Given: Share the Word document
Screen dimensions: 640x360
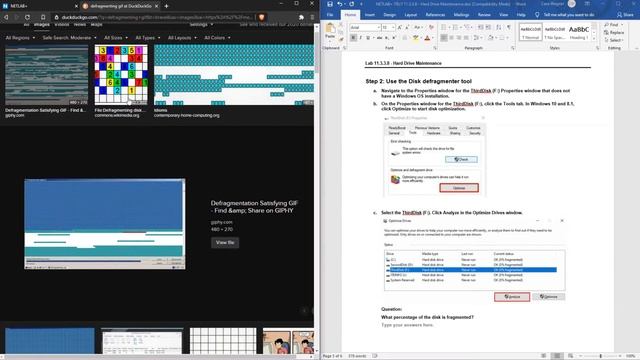Looking at the screenshot, I should coord(625,15).
